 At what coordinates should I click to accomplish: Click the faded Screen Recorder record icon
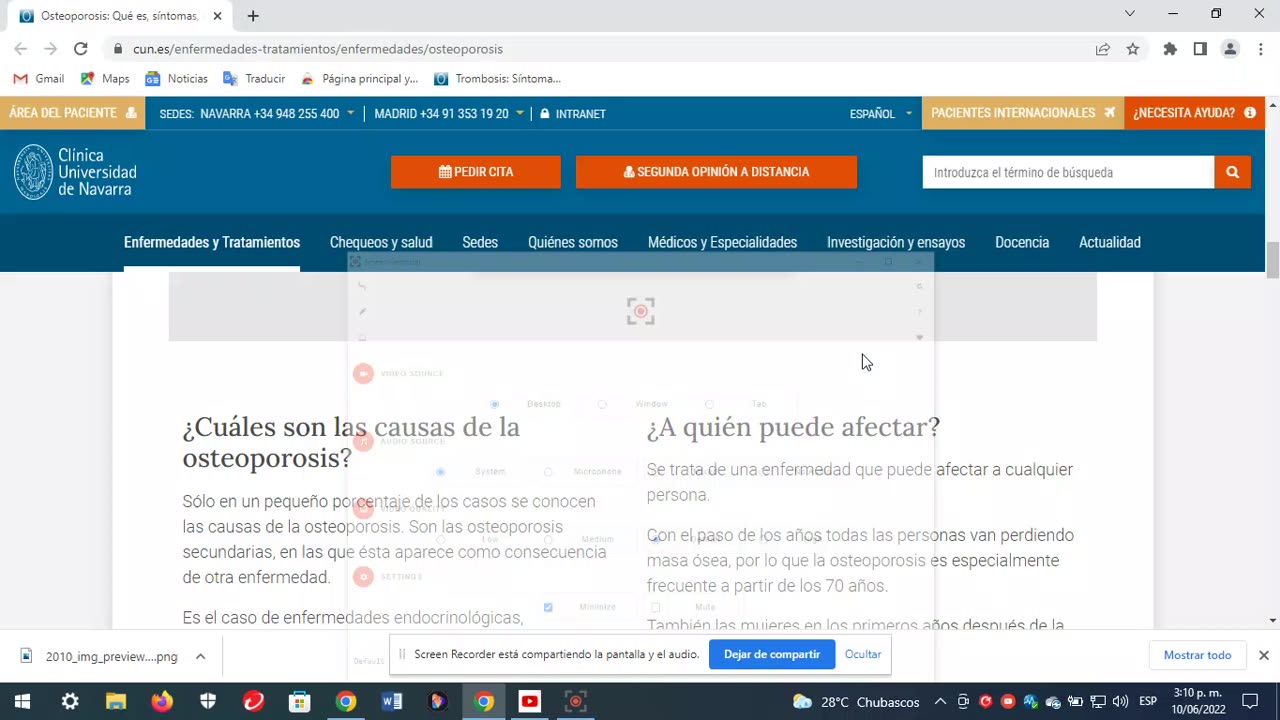(641, 311)
